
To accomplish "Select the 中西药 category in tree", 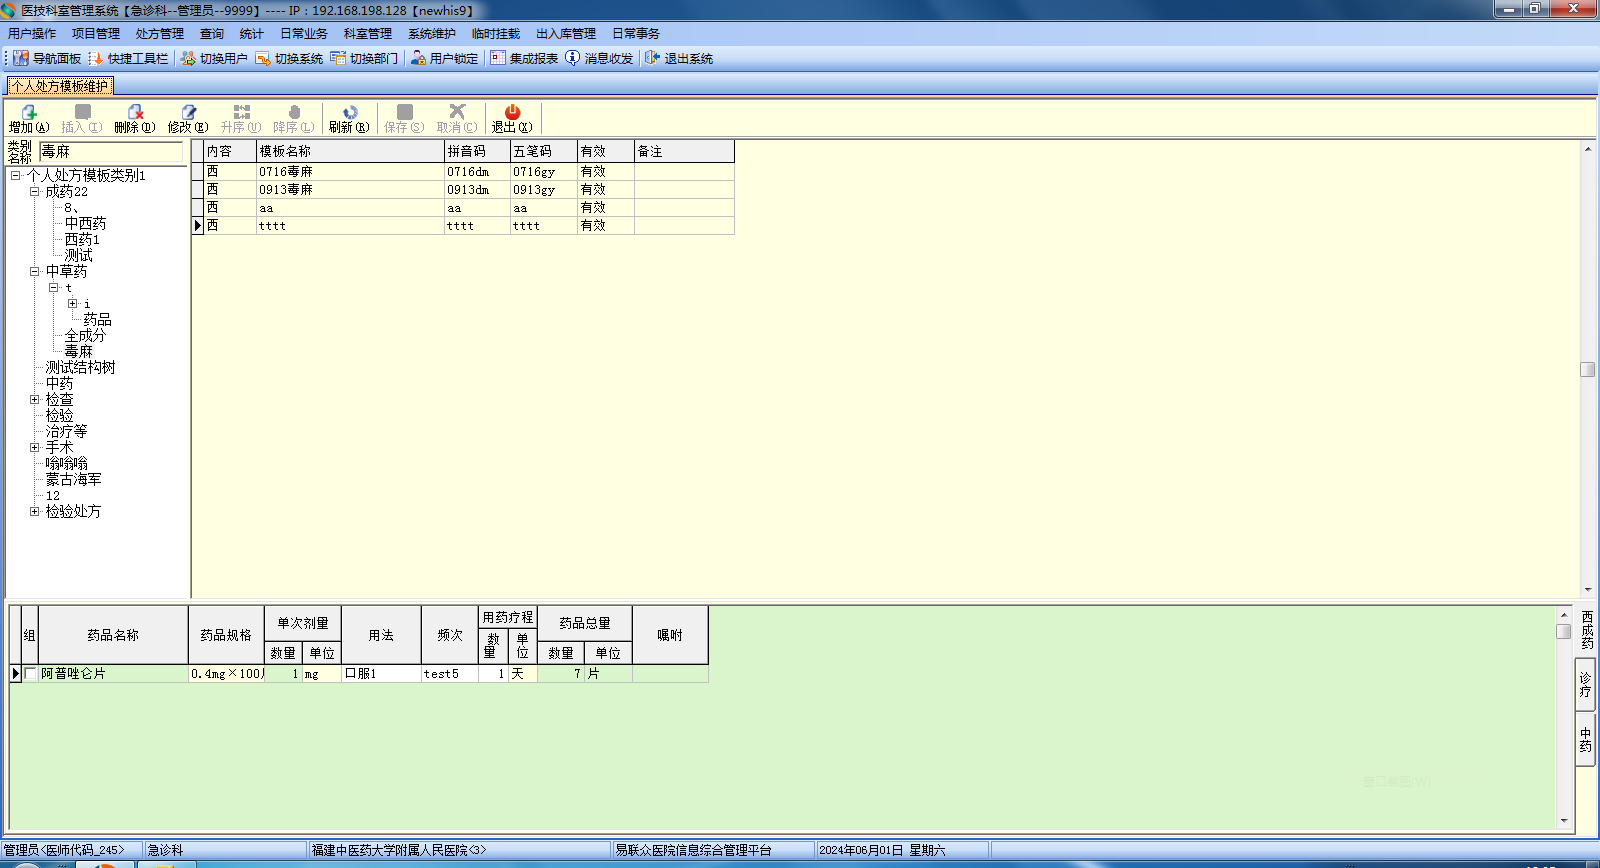I will pyautogui.click(x=85, y=224).
